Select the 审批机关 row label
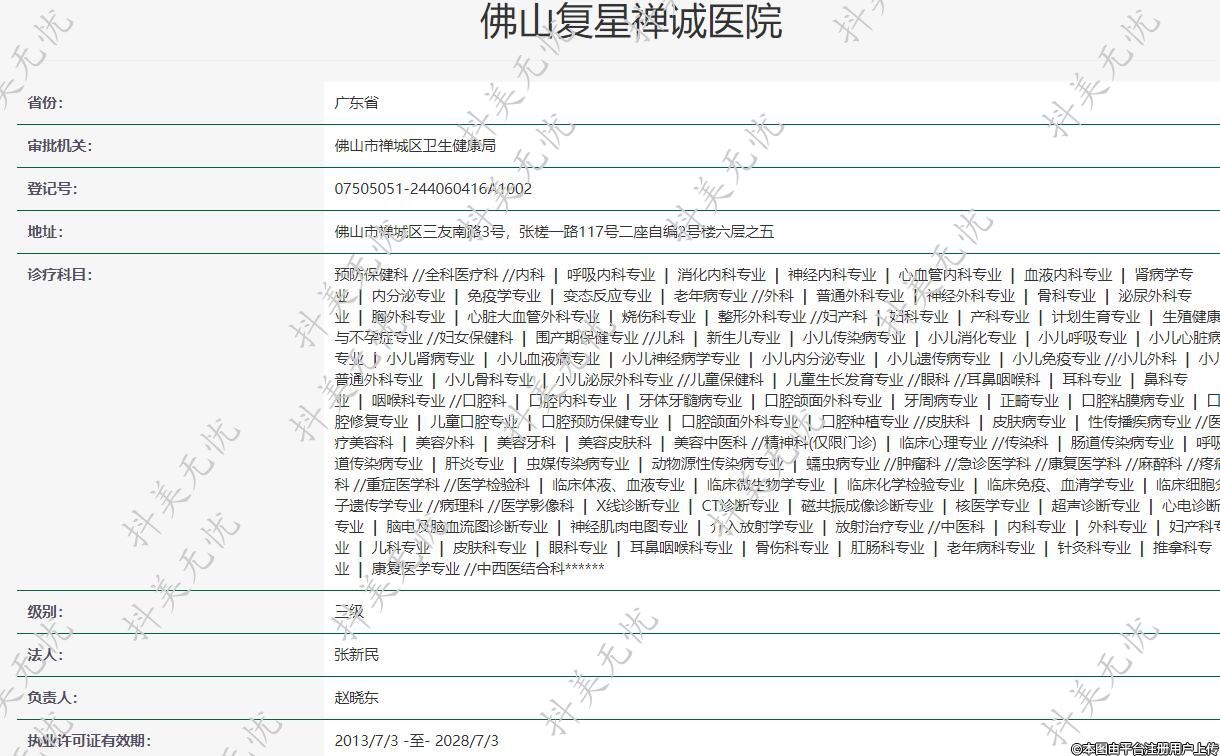Screen dimensions: 1220x756 (x=59, y=146)
